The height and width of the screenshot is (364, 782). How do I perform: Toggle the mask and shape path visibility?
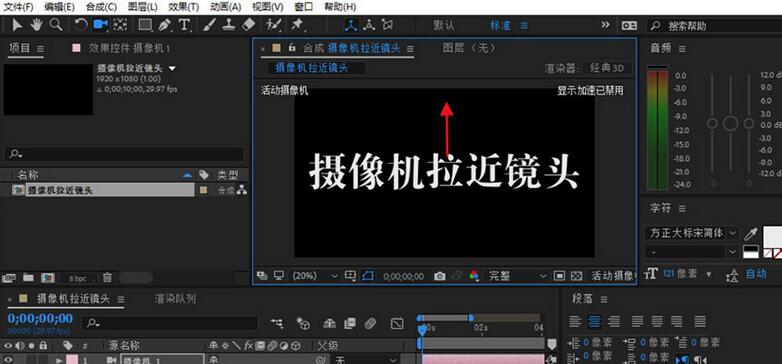368,276
